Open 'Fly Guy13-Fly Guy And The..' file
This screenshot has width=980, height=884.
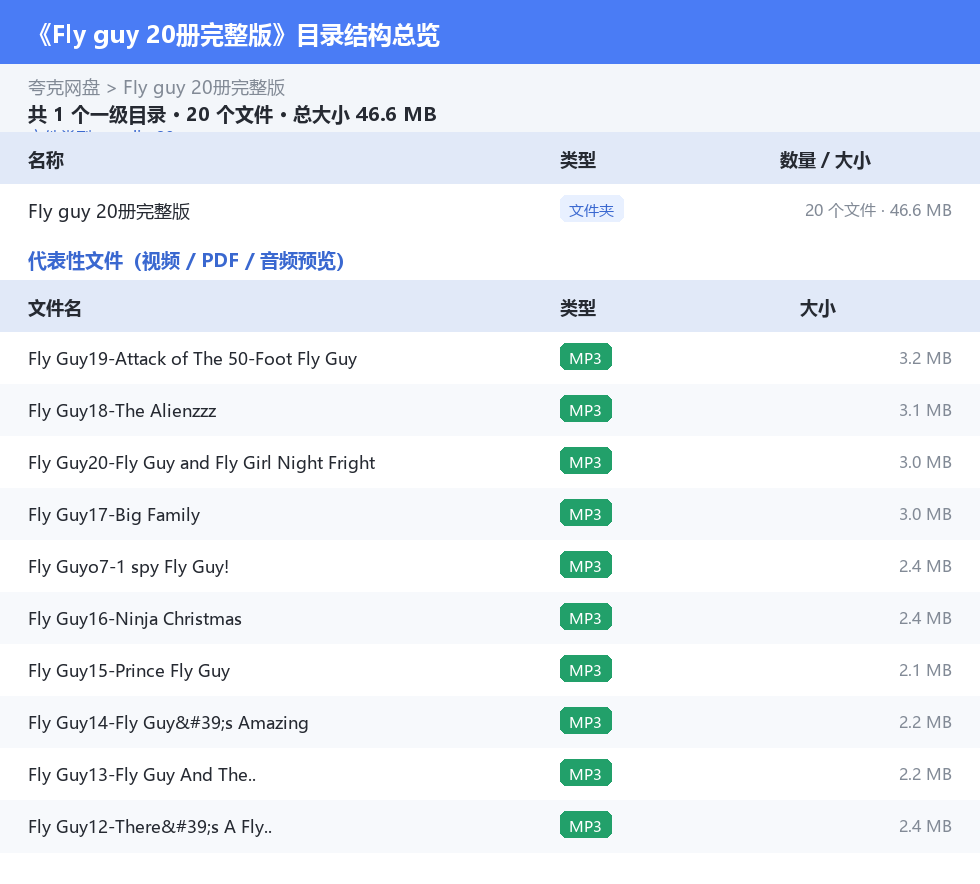pyautogui.click(x=142, y=774)
